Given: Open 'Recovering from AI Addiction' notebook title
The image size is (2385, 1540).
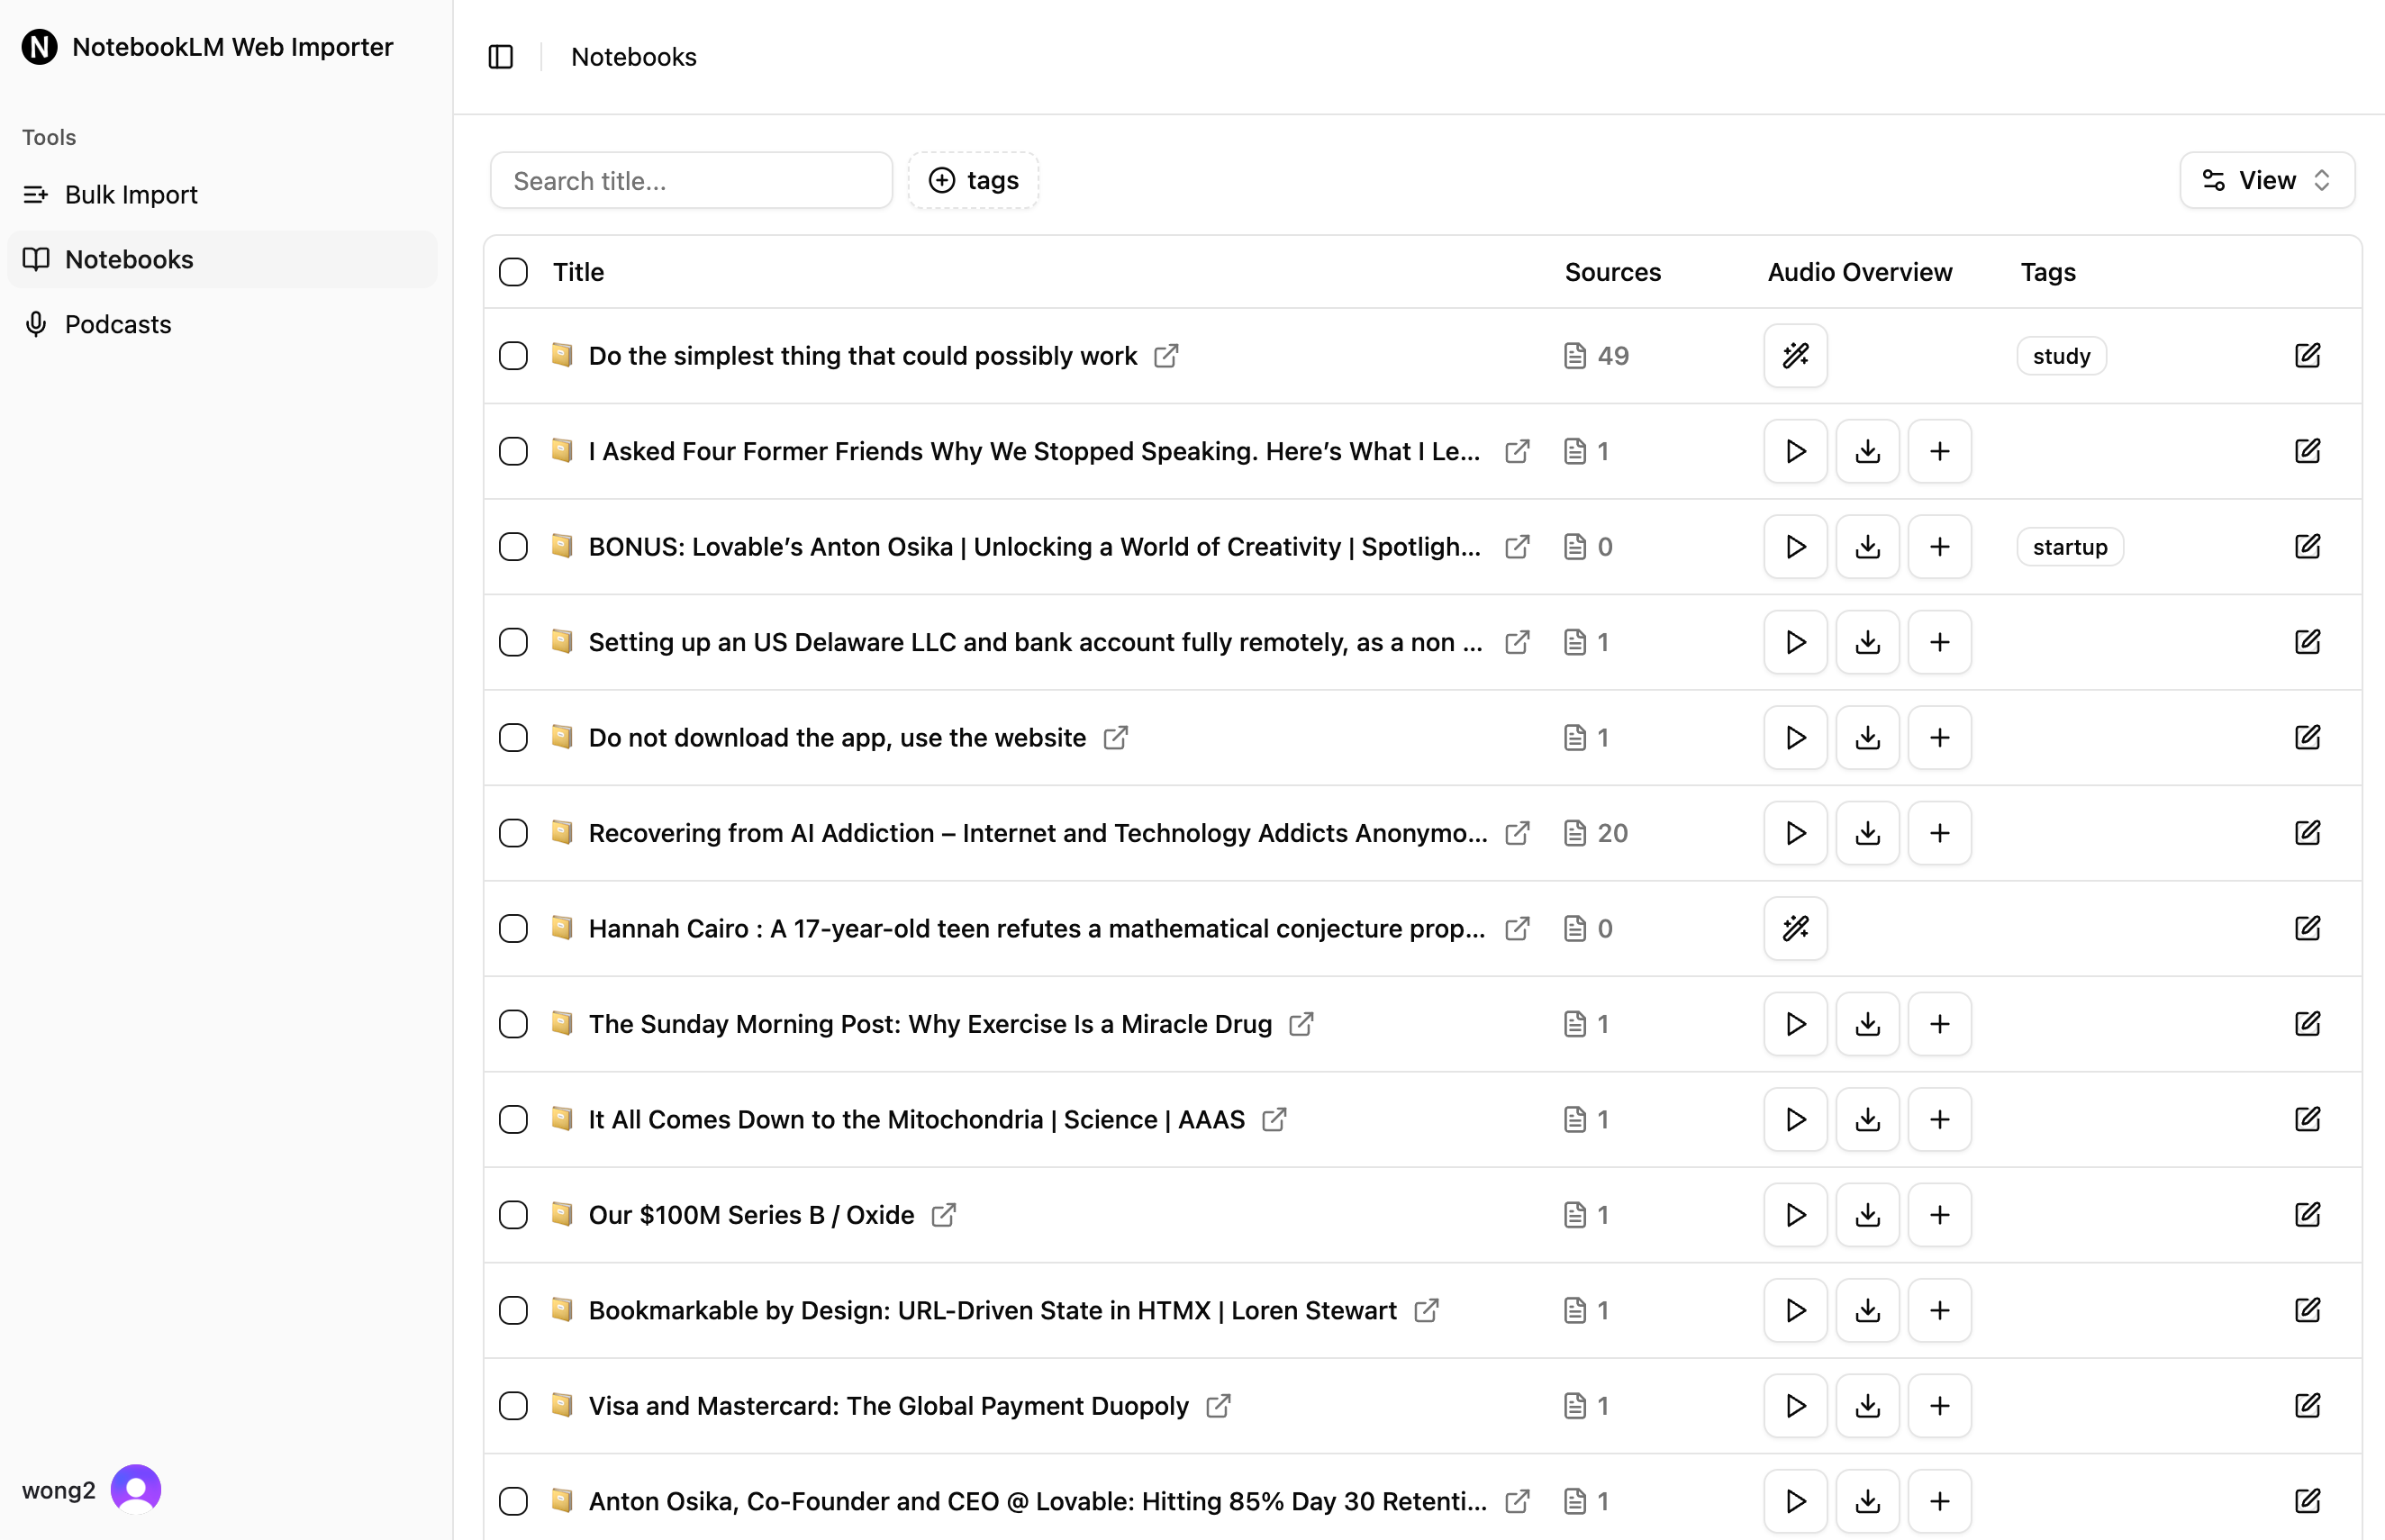Looking at the screenshot, I should coord(1038,833).
